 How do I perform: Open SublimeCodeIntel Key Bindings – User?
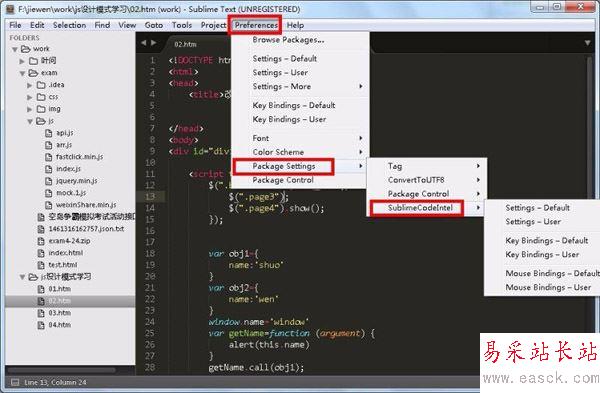click(x=543, y=254)
